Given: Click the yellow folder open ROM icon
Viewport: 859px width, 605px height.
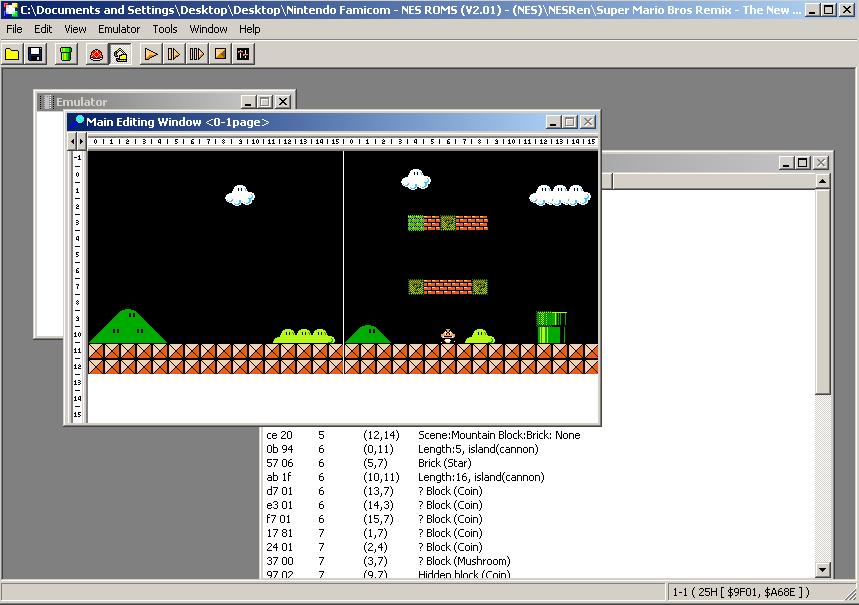Looking at the screenshot, I should [13, 54].
